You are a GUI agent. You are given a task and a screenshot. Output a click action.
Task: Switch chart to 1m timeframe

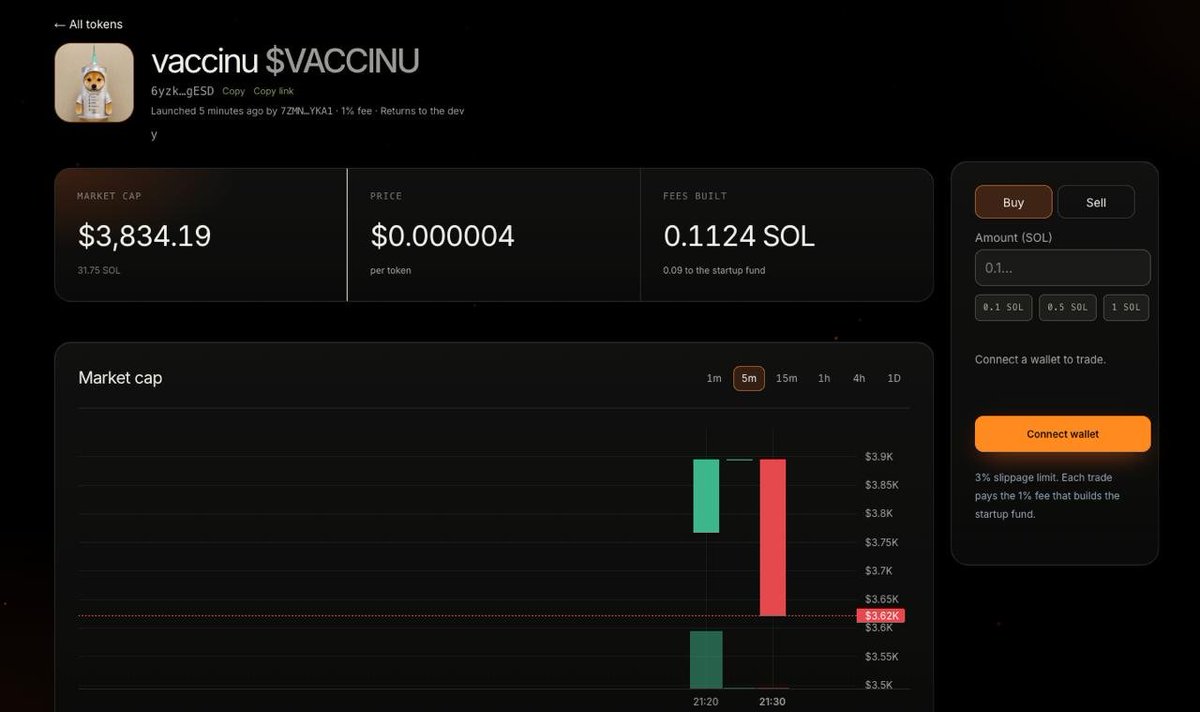pyautogui.click(x=714, y=378)
